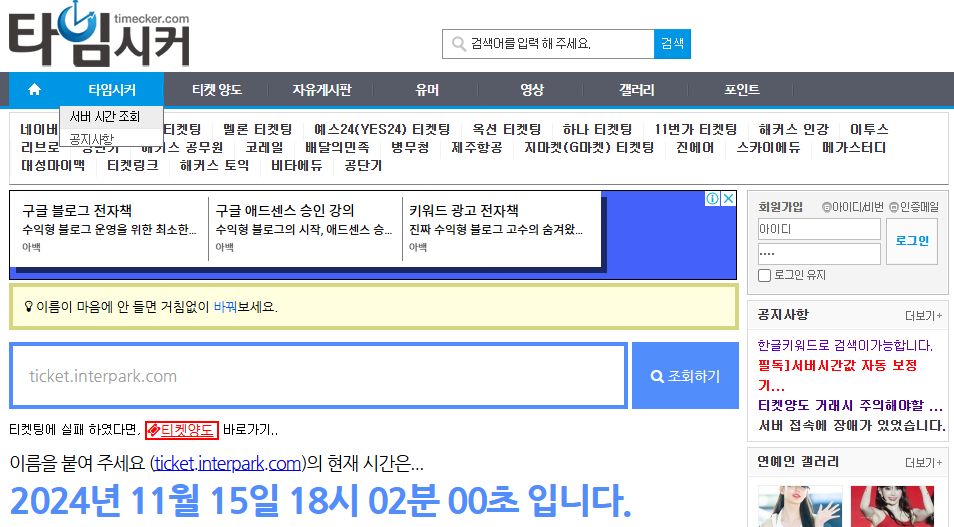Screen dimensions: 954x527
Task: Select the 해커스 공무원 shortcut link
Action: [182, 148]
